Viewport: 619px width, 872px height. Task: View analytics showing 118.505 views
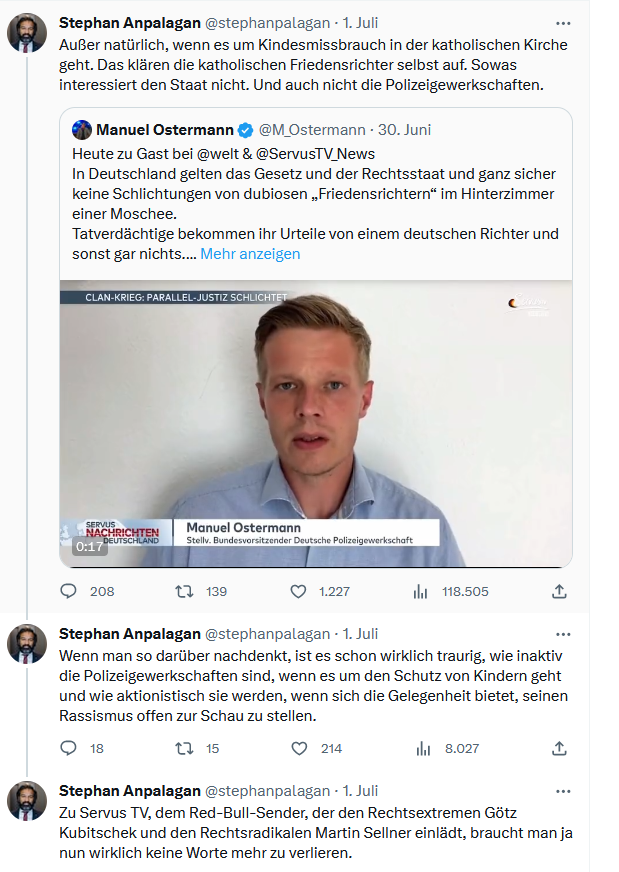click(421, 591)
